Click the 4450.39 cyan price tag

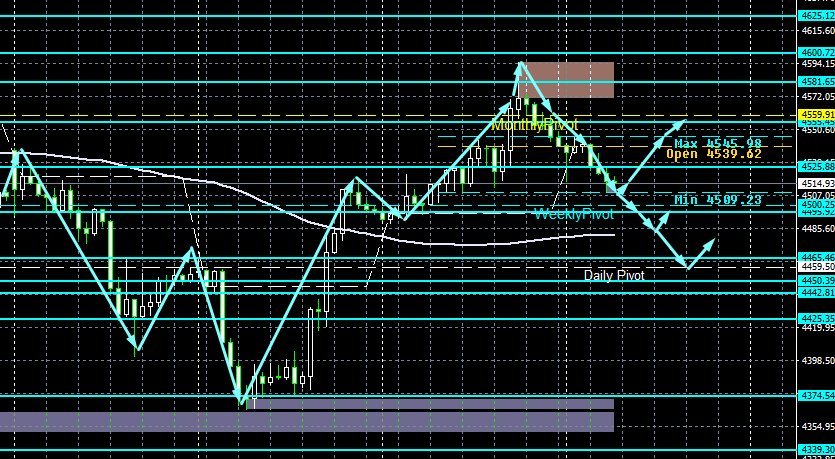(817, 281)
